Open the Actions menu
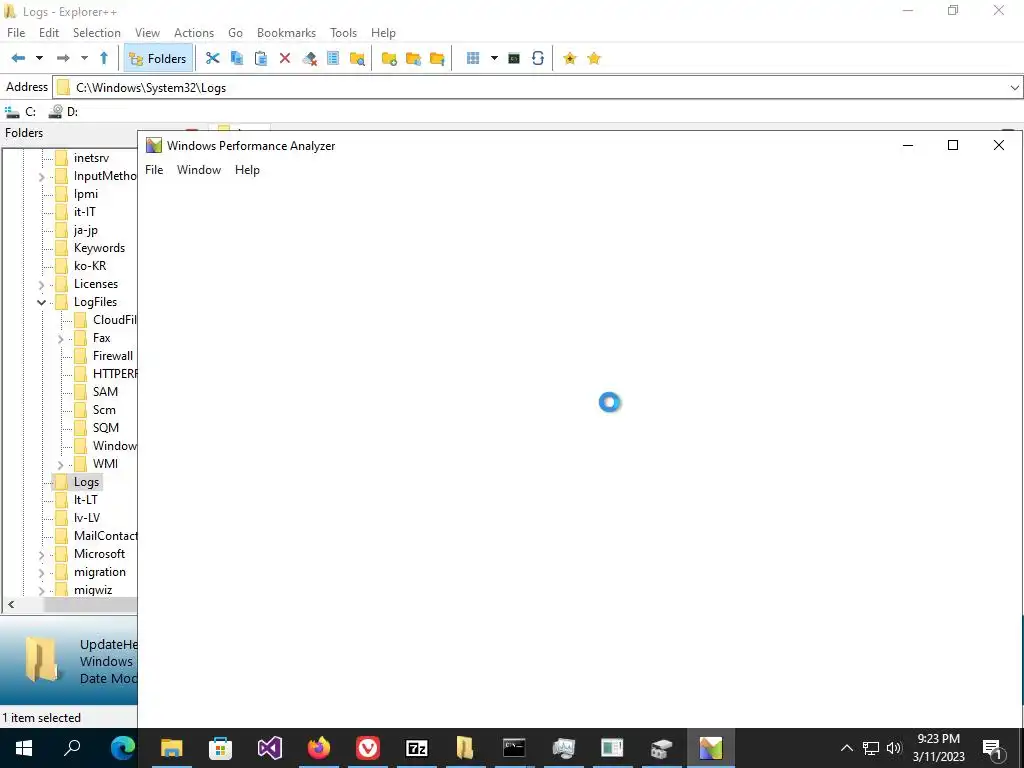The width and height of the screenshot is (1024, 768). (194, 33)
